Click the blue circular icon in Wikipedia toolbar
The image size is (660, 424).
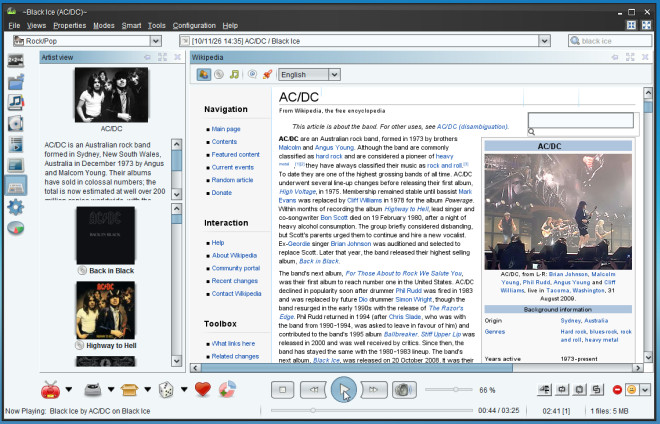coord(252,75)
